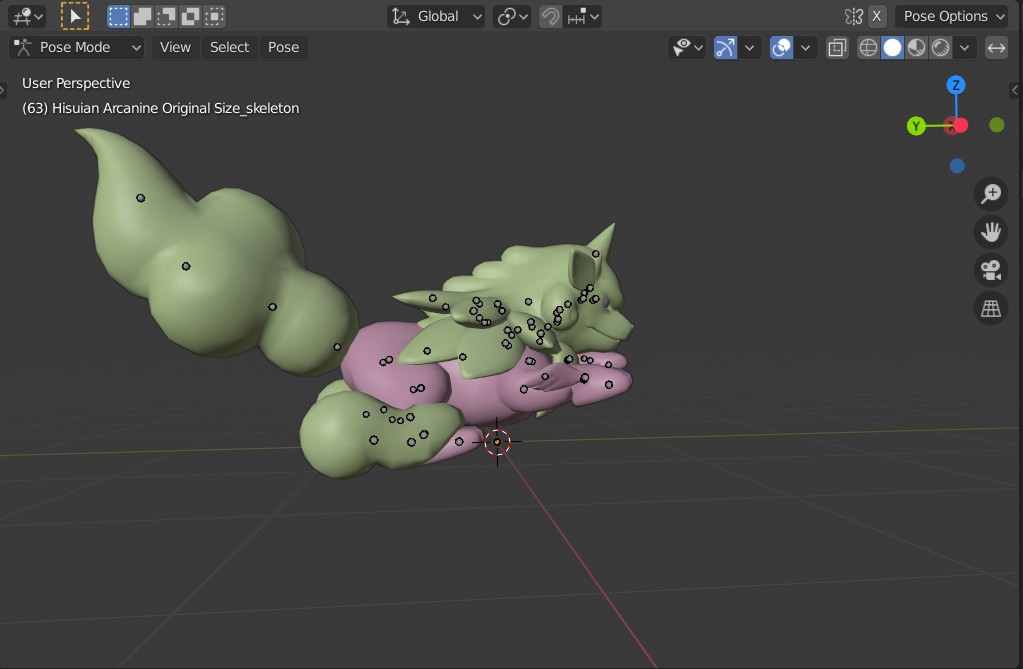The height and width of the screenshot is (669, 1023).
Task: Open the Global transform orientation dropdown
Action: coord(436,16)
